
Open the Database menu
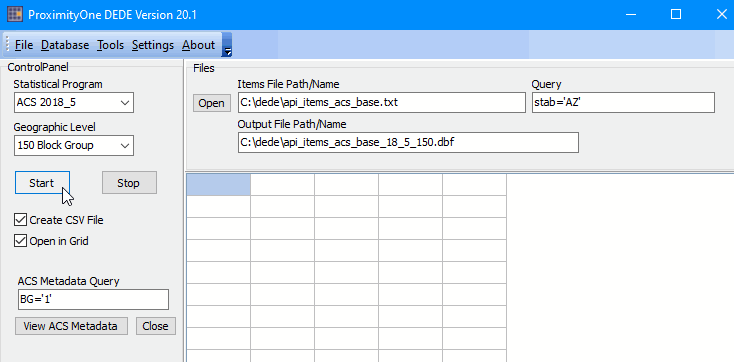(x=65, y=45)
